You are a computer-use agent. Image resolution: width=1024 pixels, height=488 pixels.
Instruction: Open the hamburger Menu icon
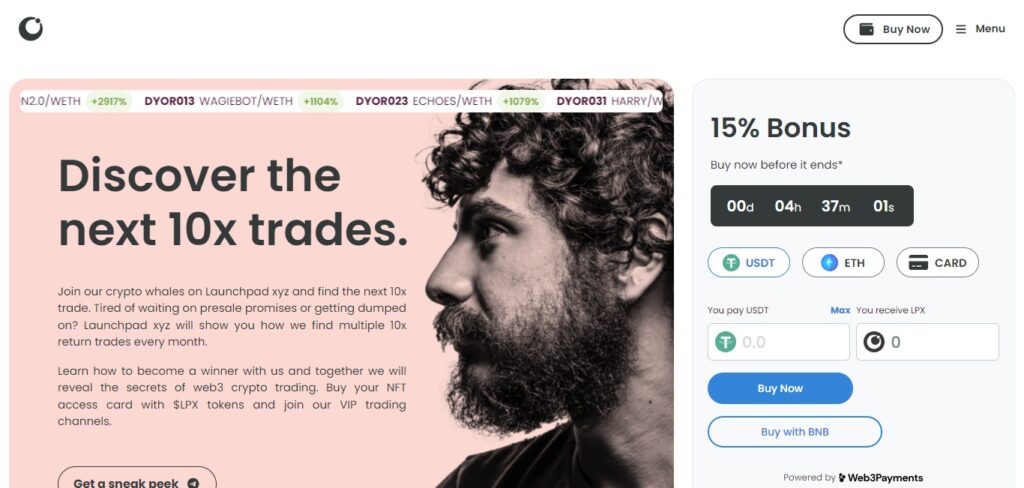tap(961, 29)
